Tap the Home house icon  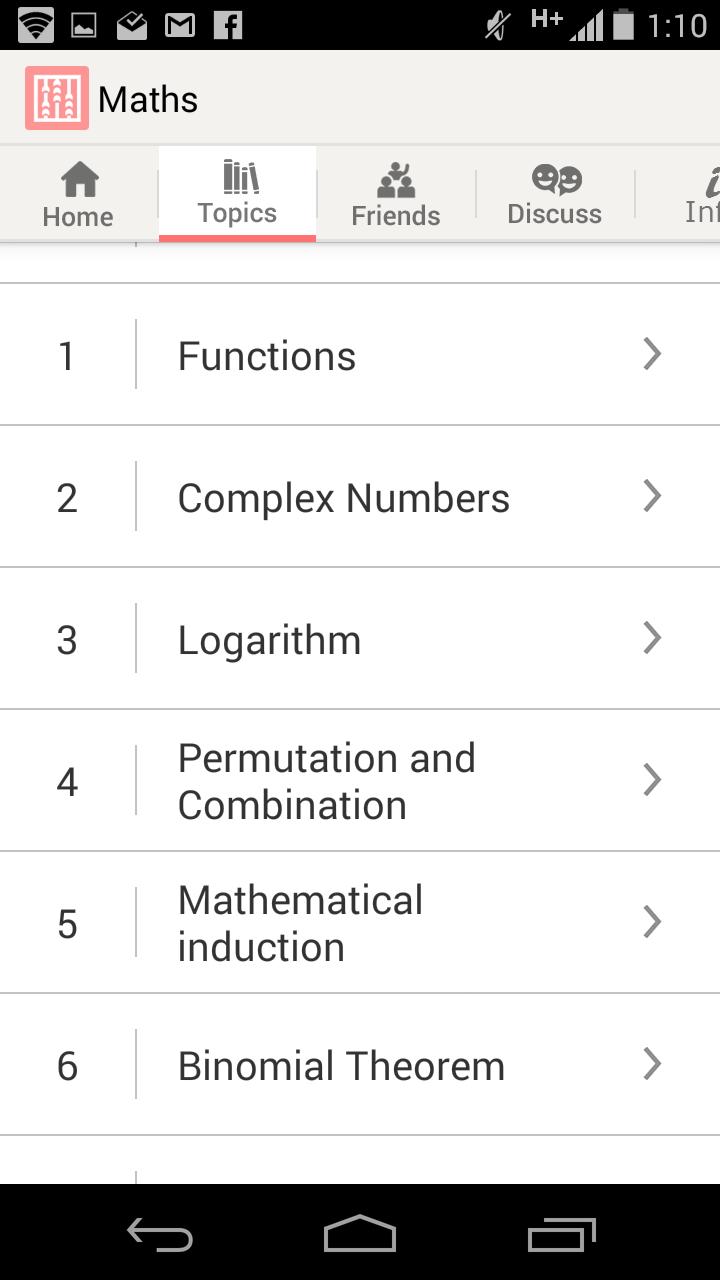[79, 180]
